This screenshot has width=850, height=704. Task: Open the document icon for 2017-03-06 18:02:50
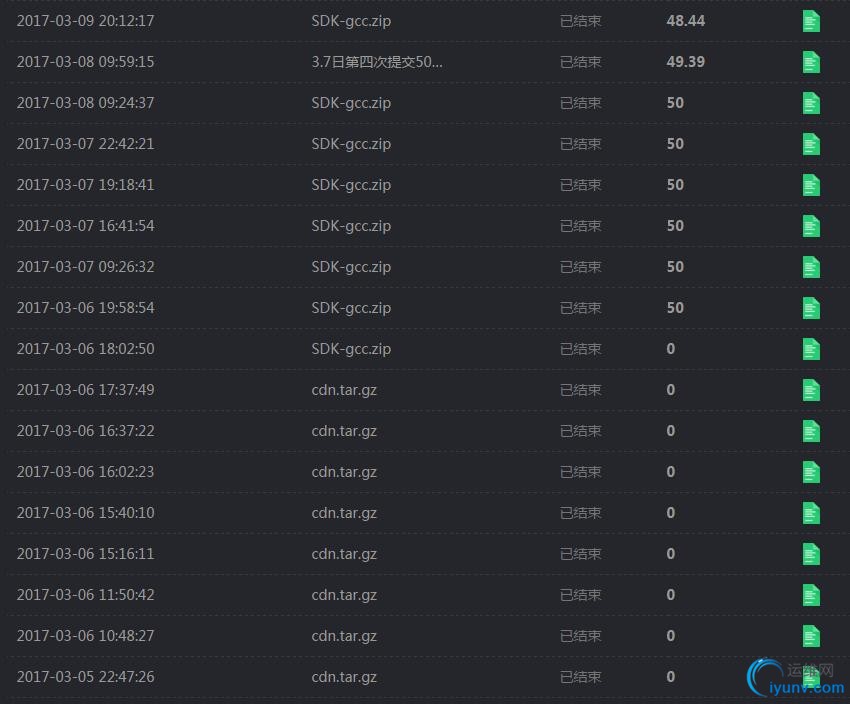point(811,349)
